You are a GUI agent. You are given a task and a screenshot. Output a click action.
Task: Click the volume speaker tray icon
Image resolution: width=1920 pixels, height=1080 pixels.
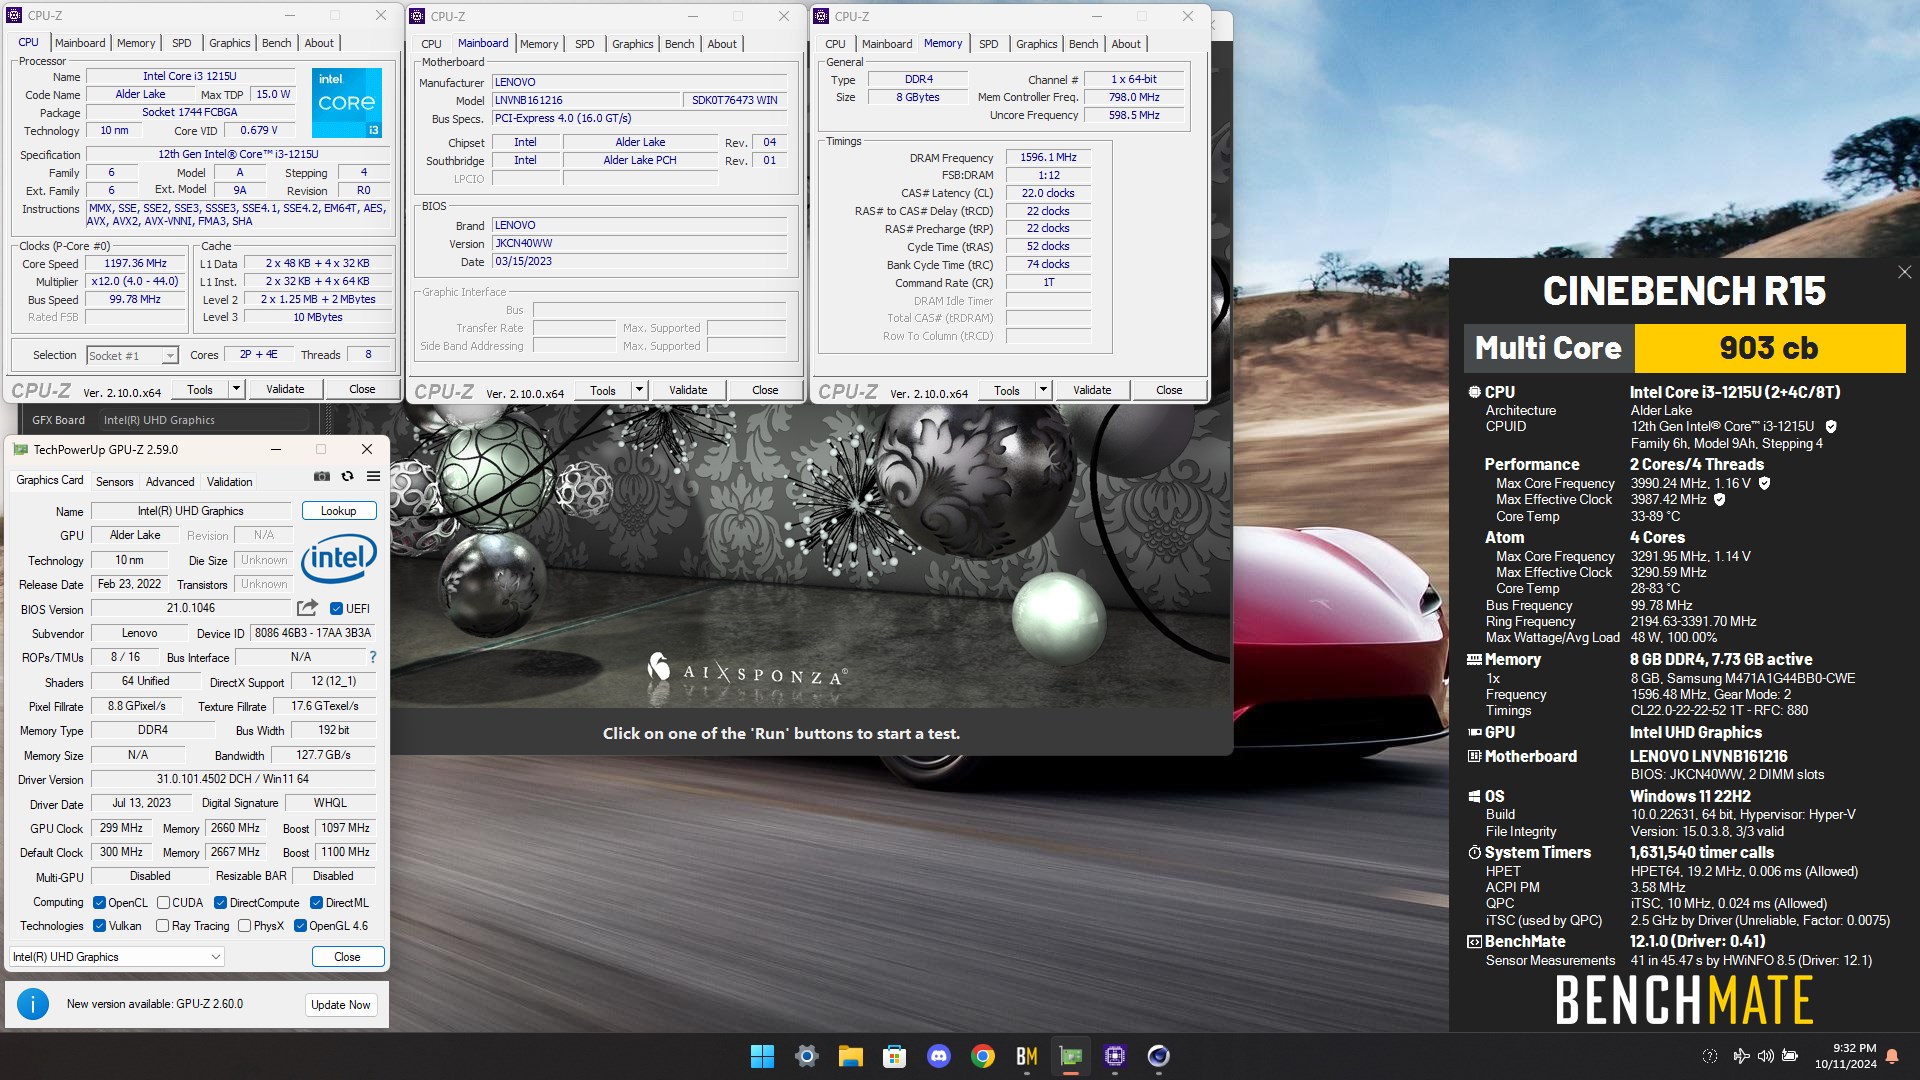[1765, 1056]
